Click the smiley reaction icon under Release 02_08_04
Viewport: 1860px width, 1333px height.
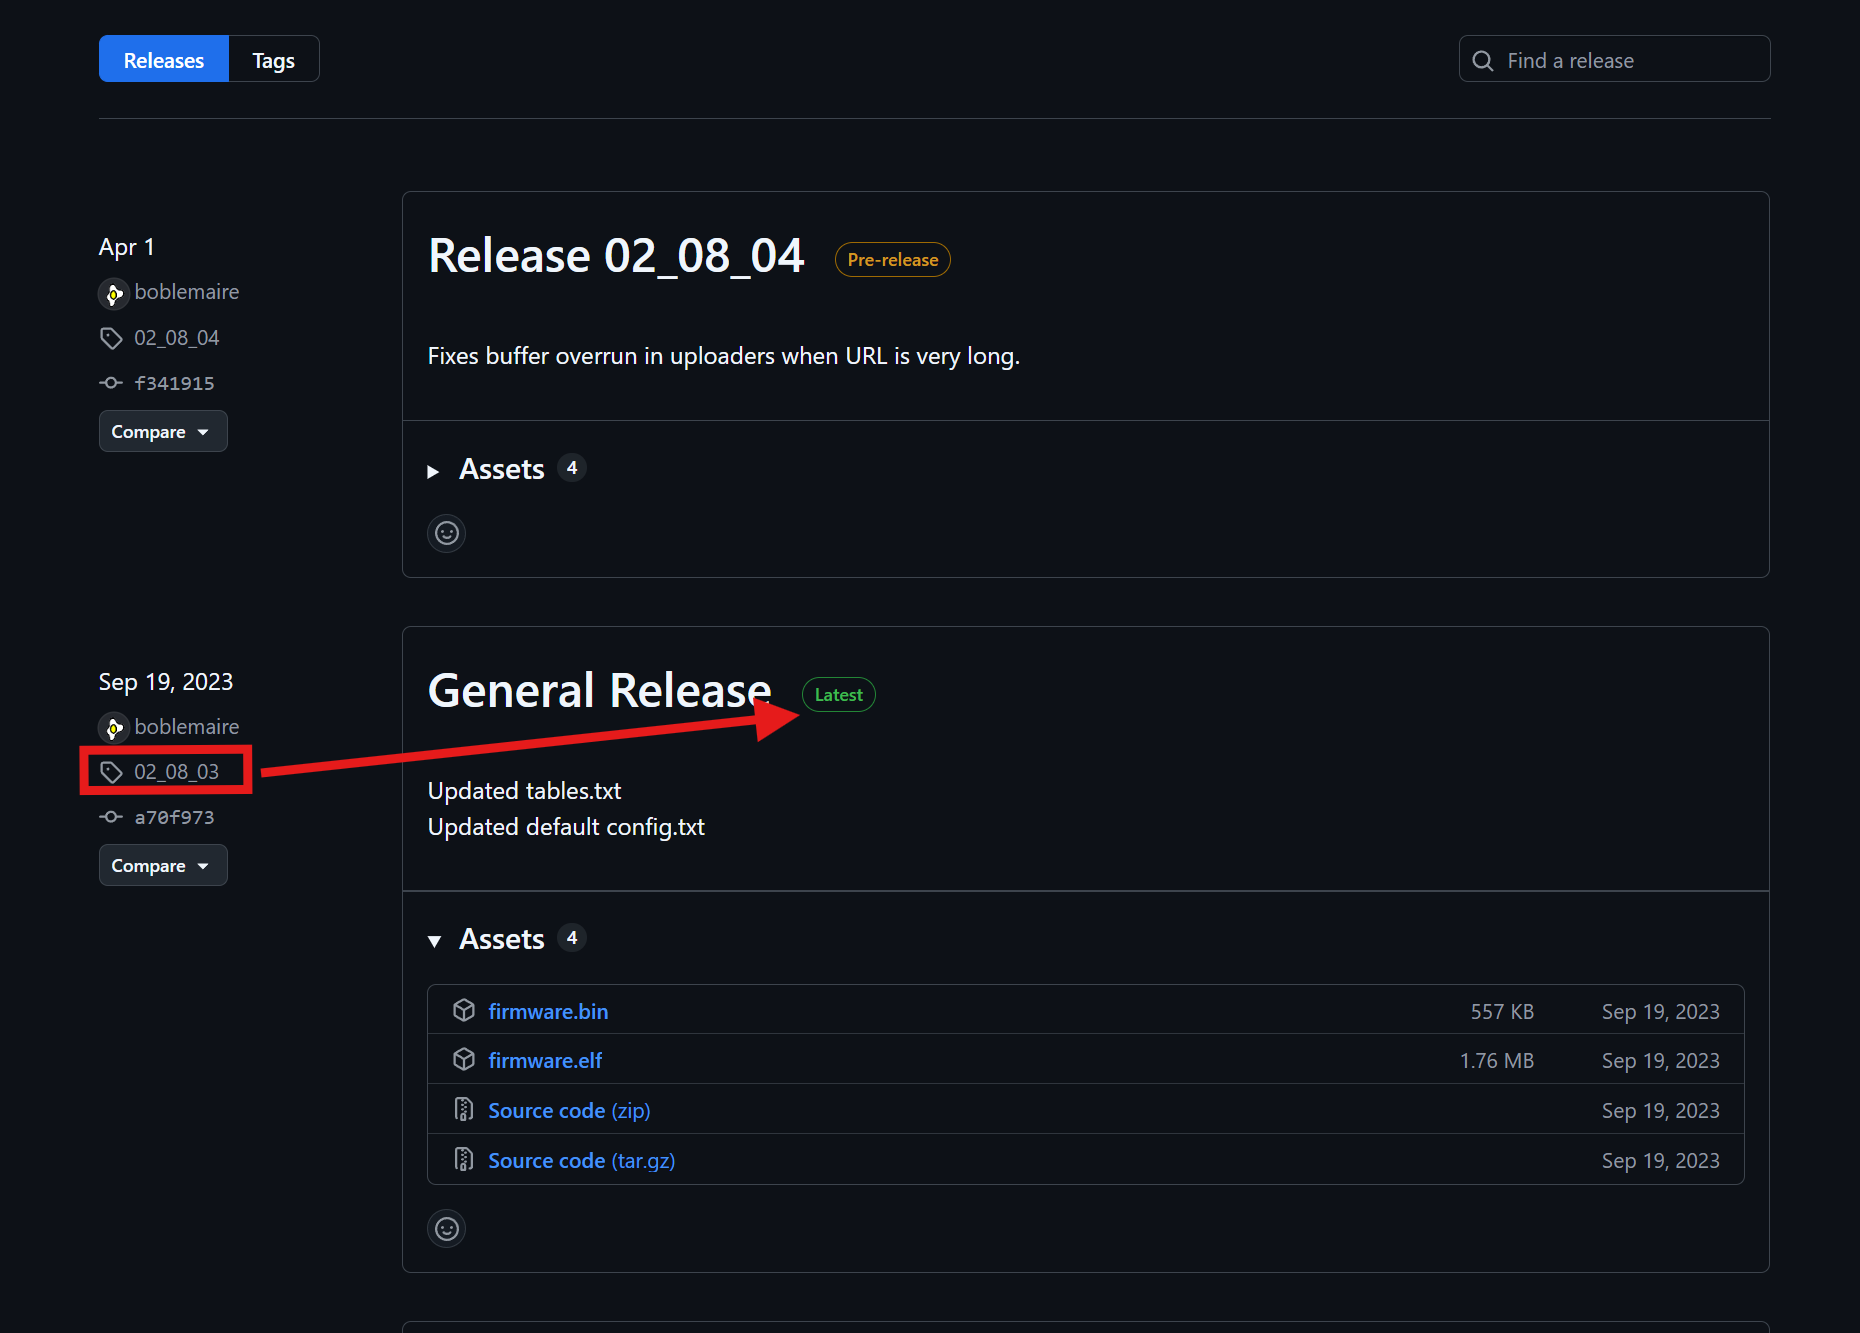pyautogui.click(x=446, y=533)
